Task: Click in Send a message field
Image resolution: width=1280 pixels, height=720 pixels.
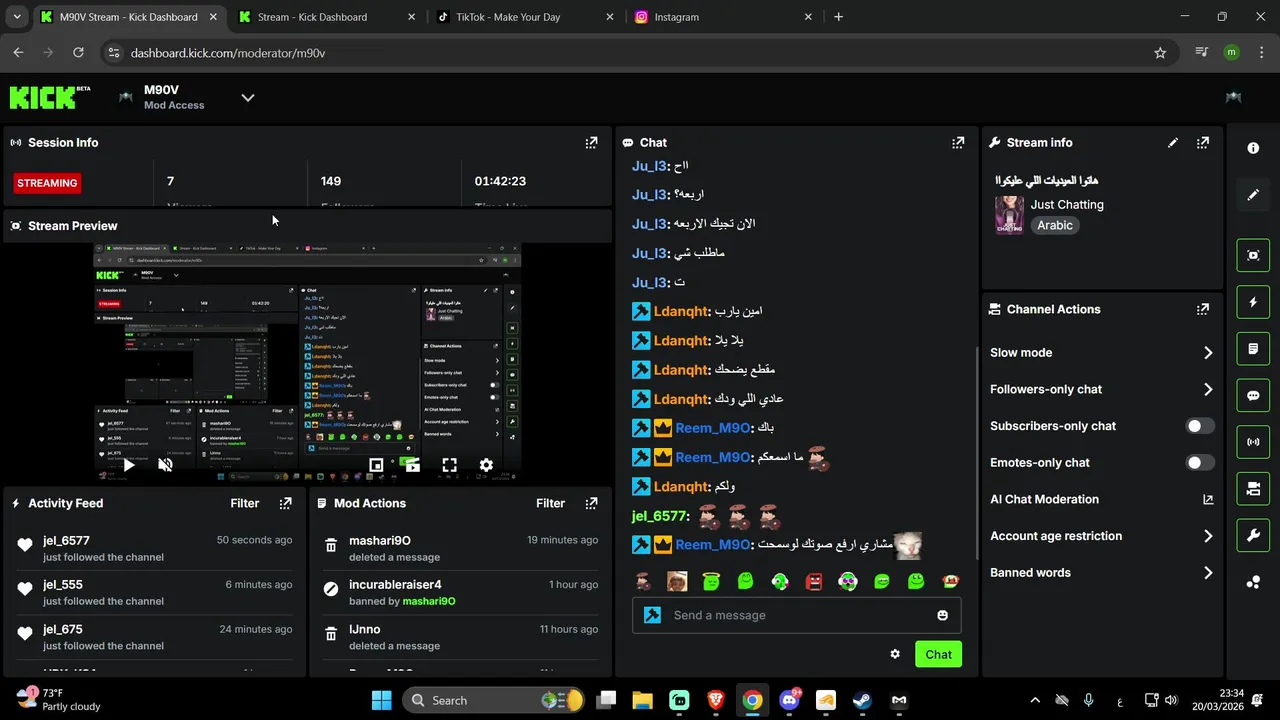Action: pyautogui.click(x=796, y=616)
